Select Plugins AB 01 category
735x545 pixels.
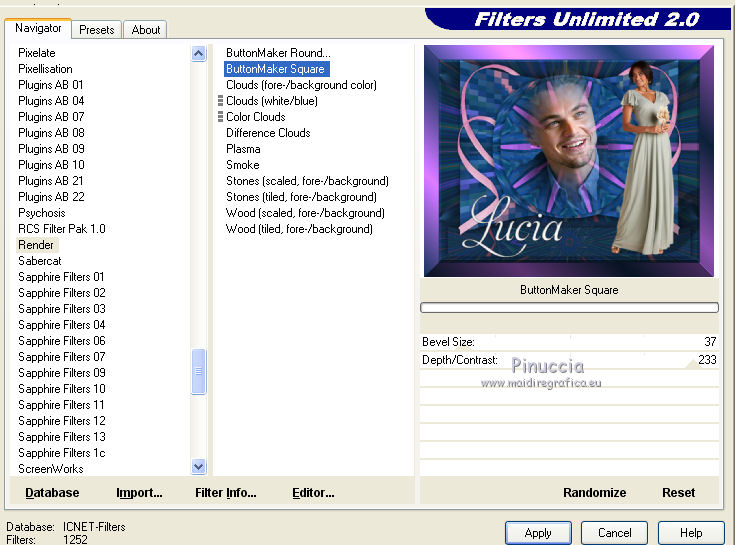51,85
